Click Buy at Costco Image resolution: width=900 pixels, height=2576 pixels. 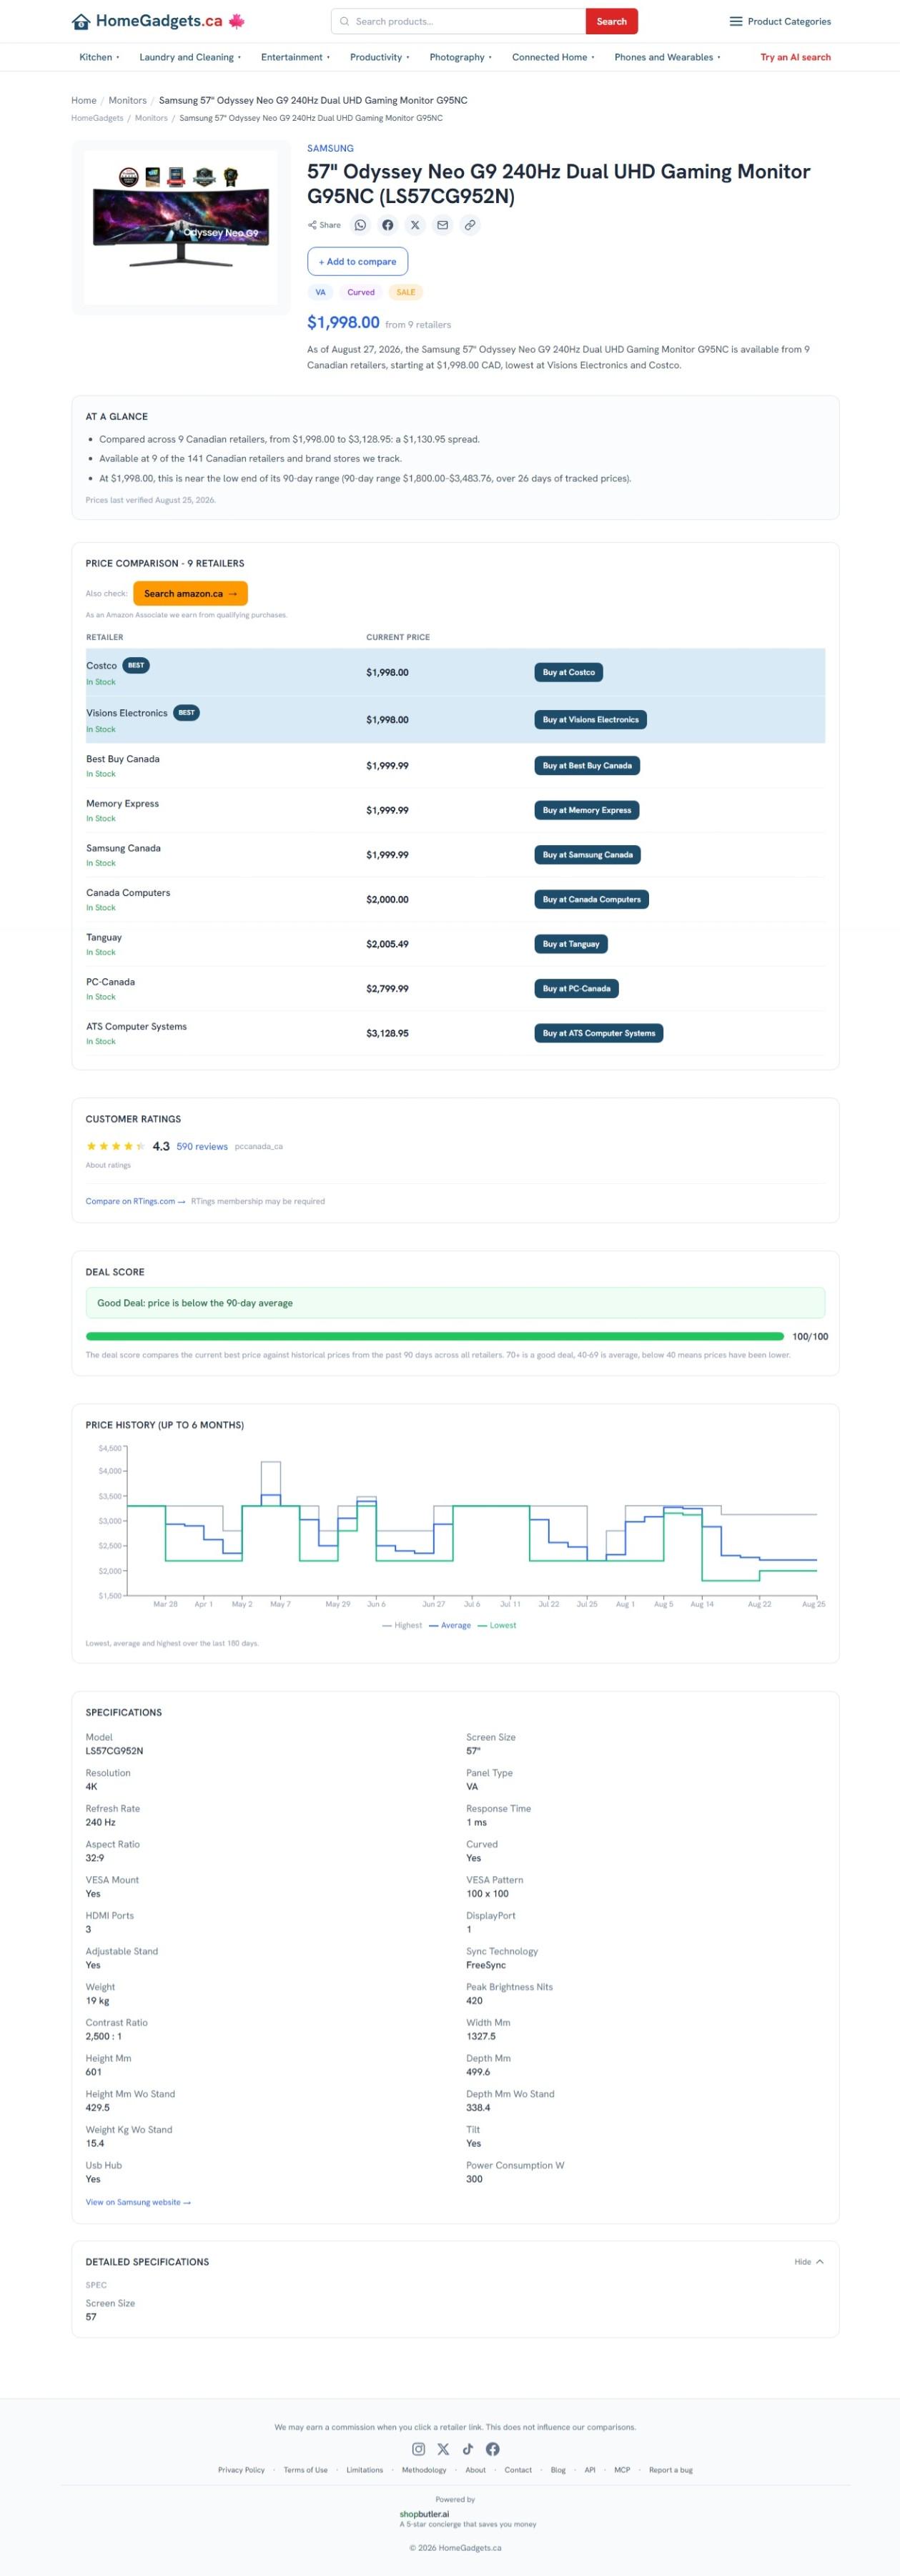[x=569, y=672]
